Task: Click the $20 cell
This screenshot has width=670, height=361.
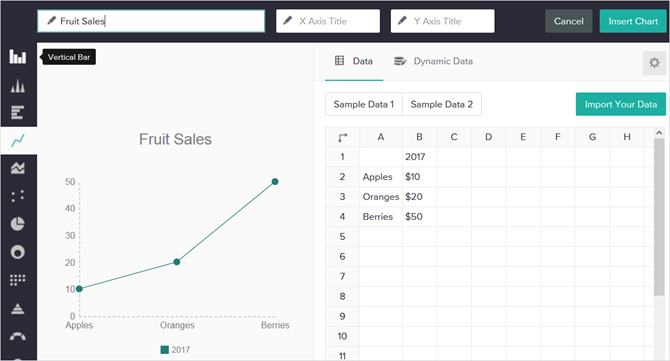Action: pos(419,197)
